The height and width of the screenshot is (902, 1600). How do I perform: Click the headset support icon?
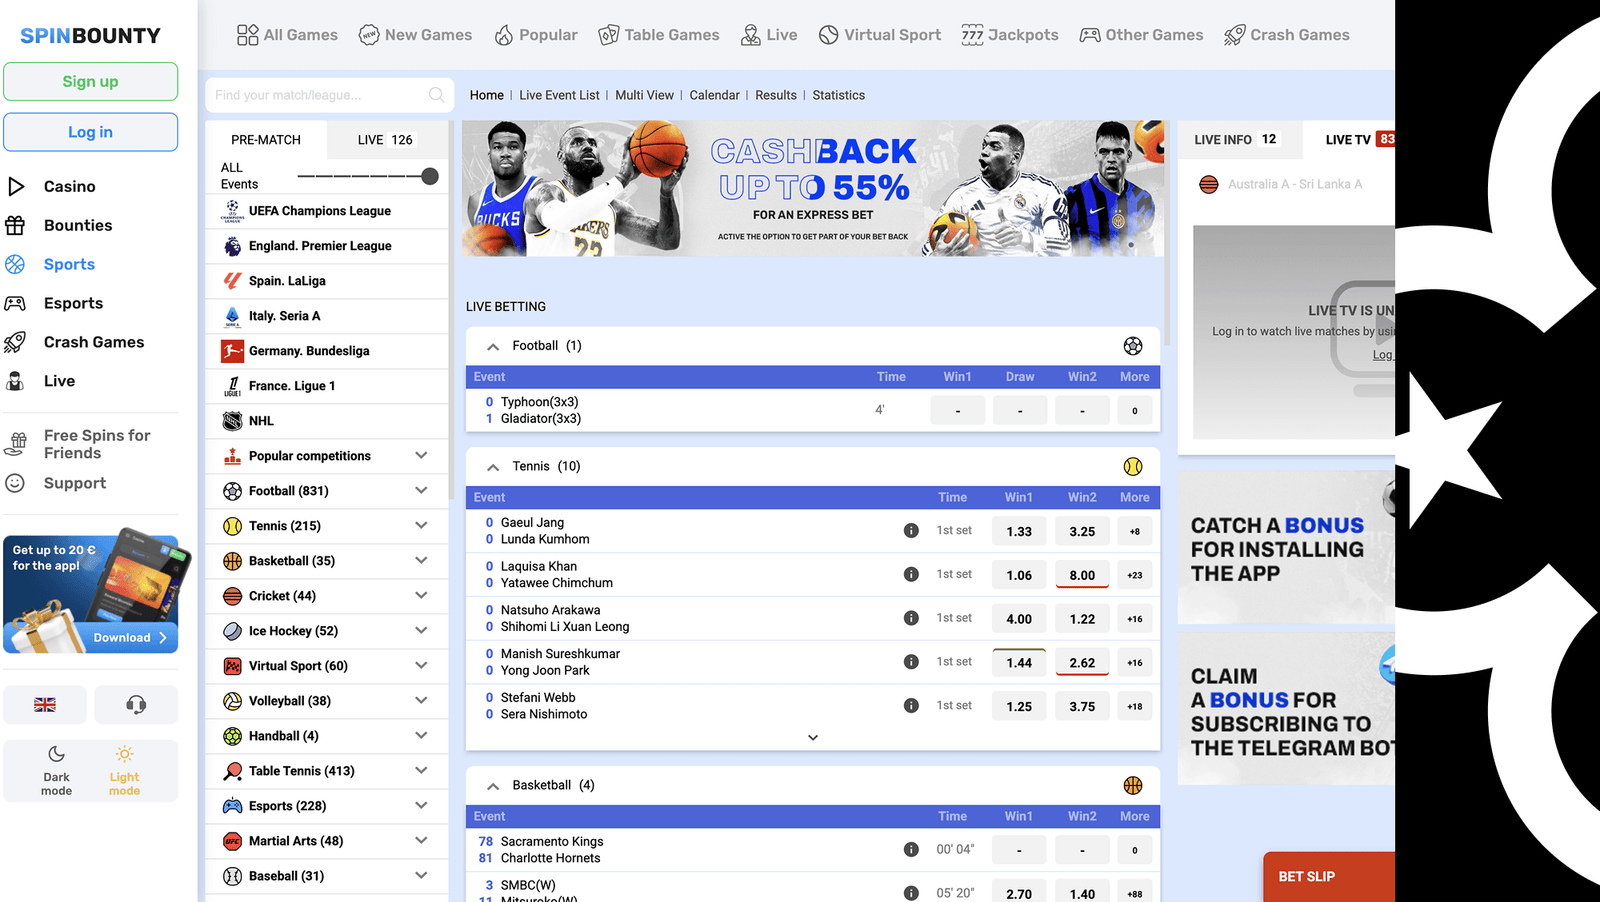point(136,705)
